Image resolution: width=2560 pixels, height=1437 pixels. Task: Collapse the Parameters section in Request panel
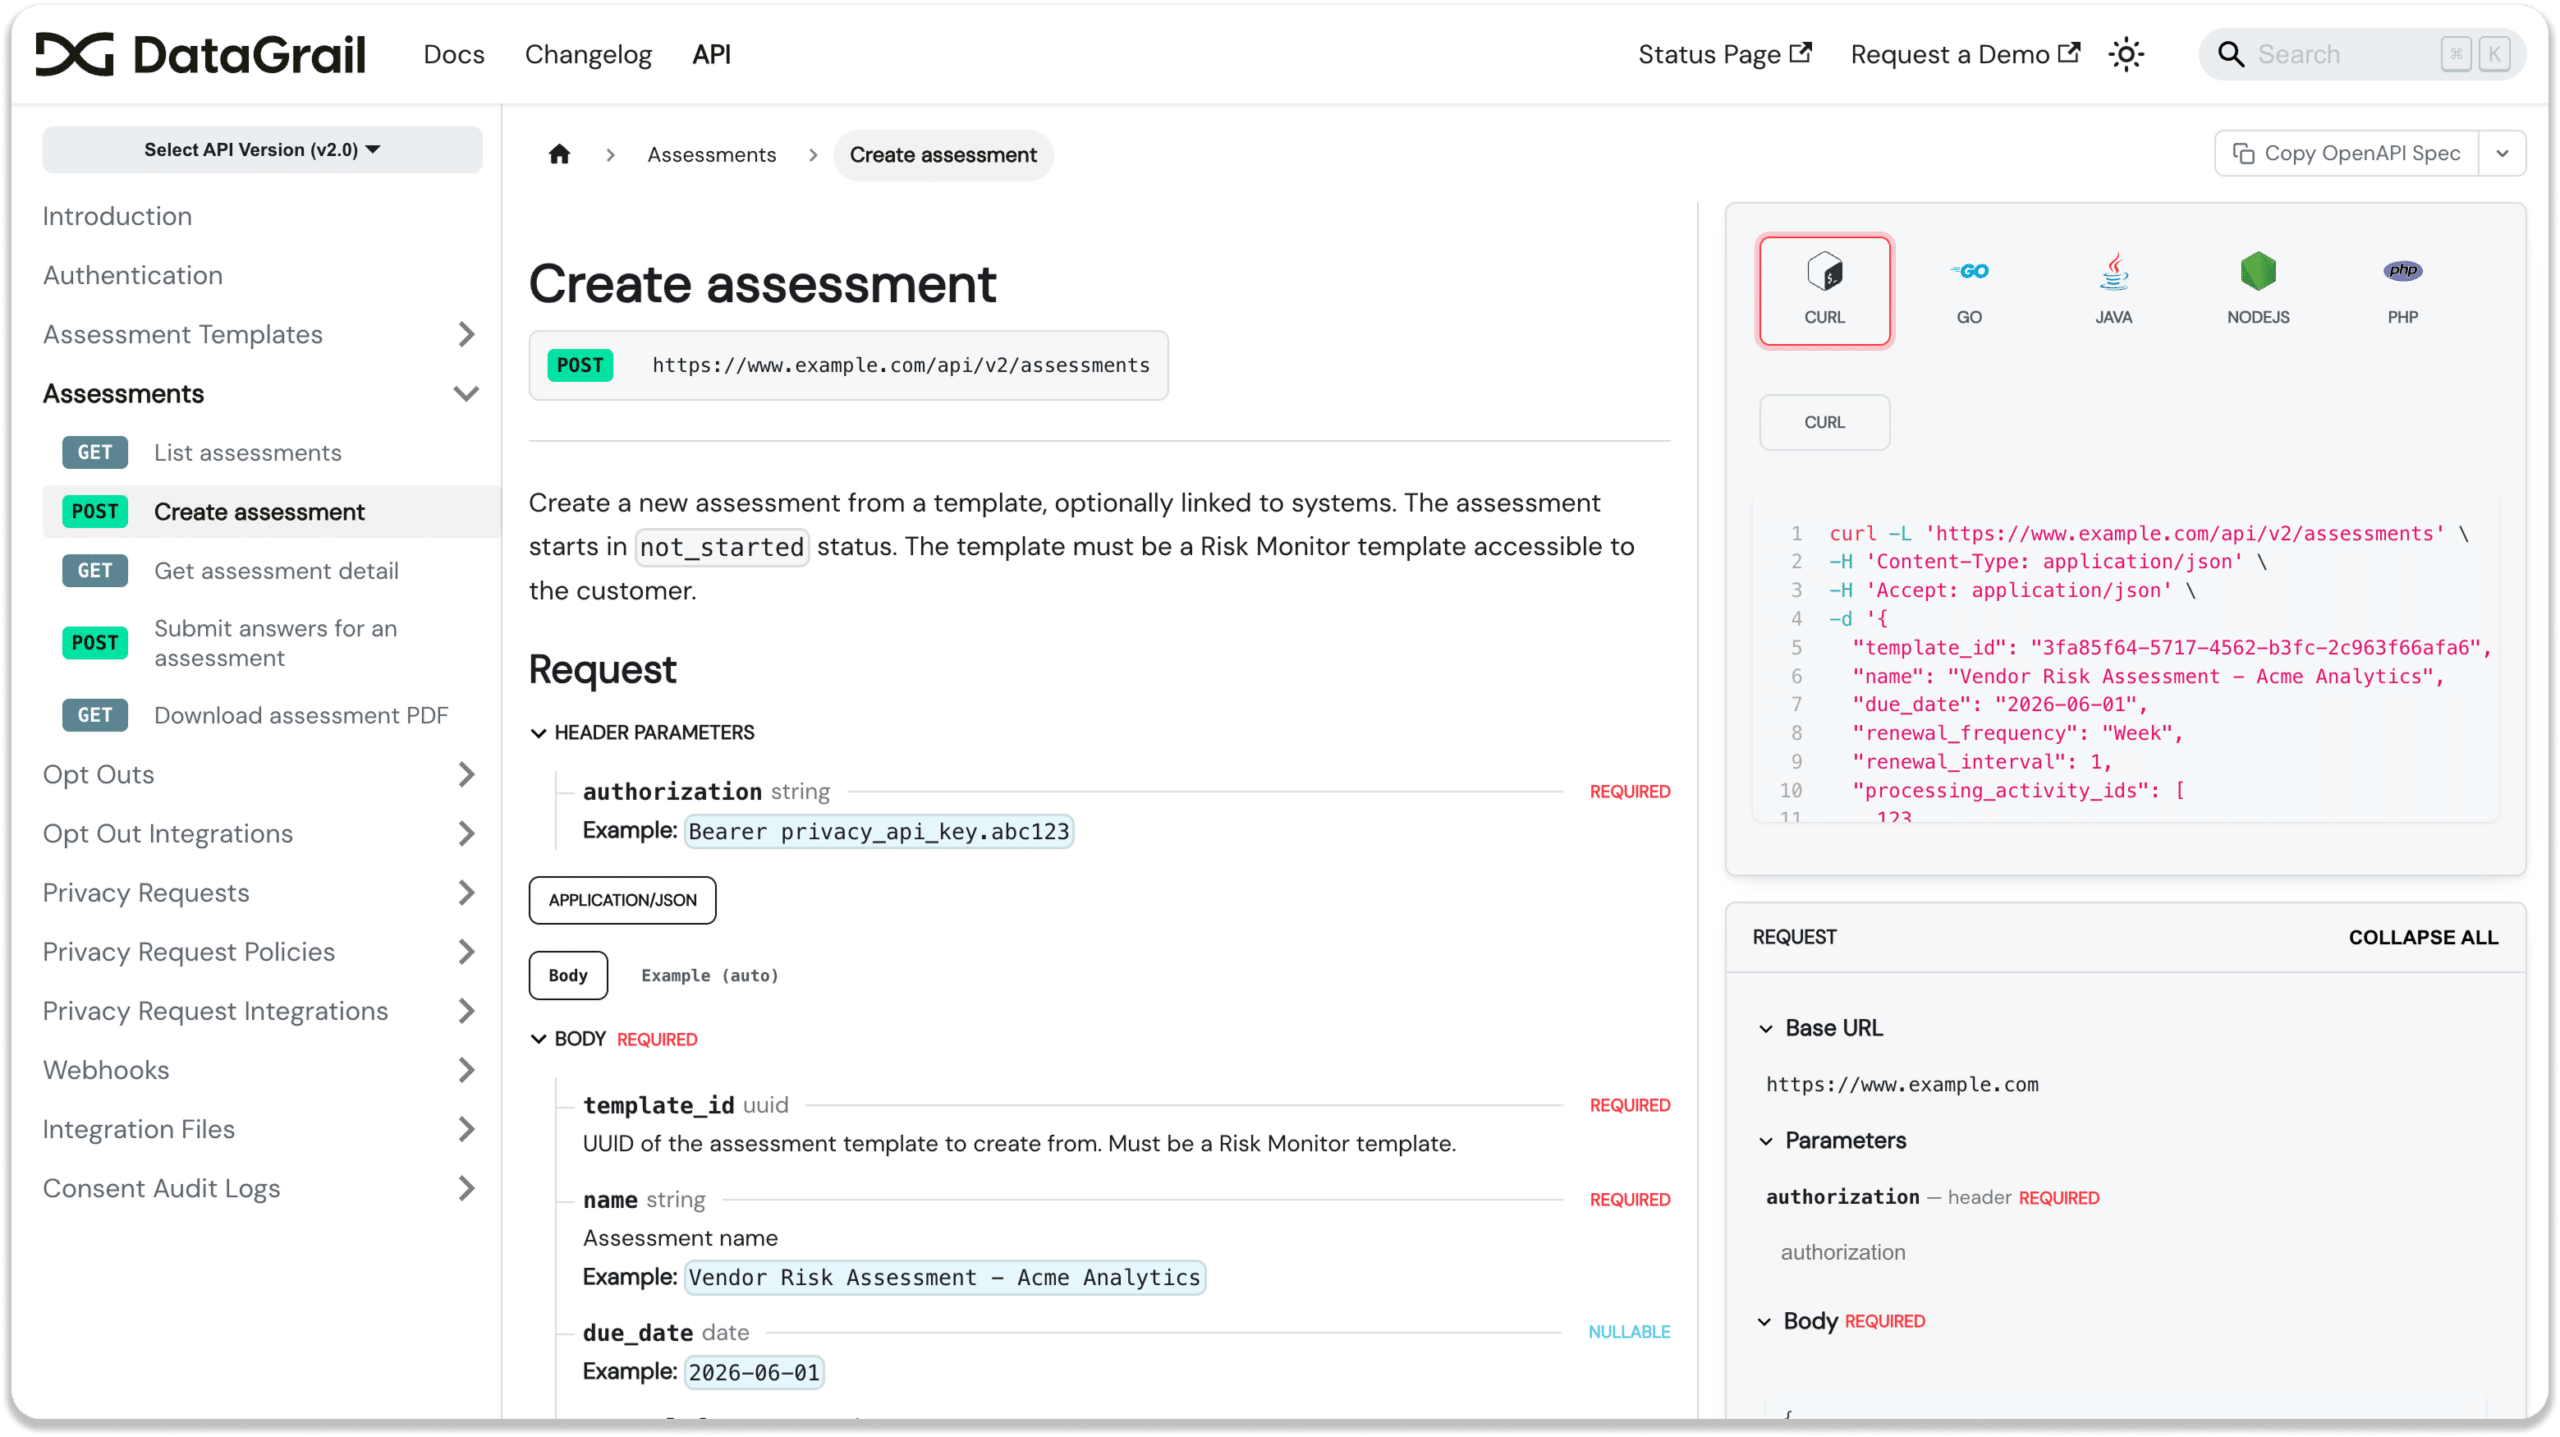tap(1832, 1140)
